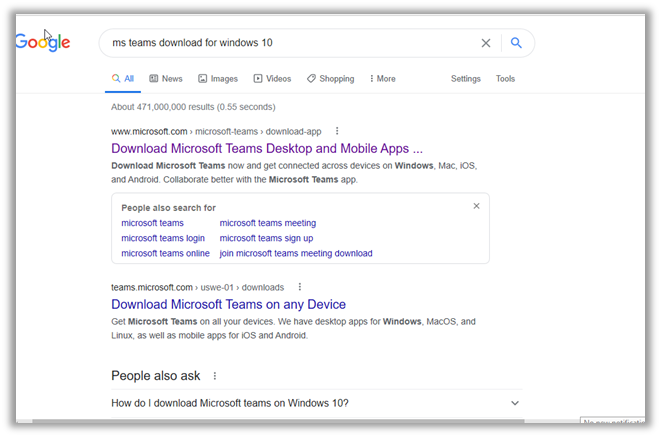Screen dimensions: 661x437
Task: Search suggestion microsoft teams login
Action: click(163, 238)
